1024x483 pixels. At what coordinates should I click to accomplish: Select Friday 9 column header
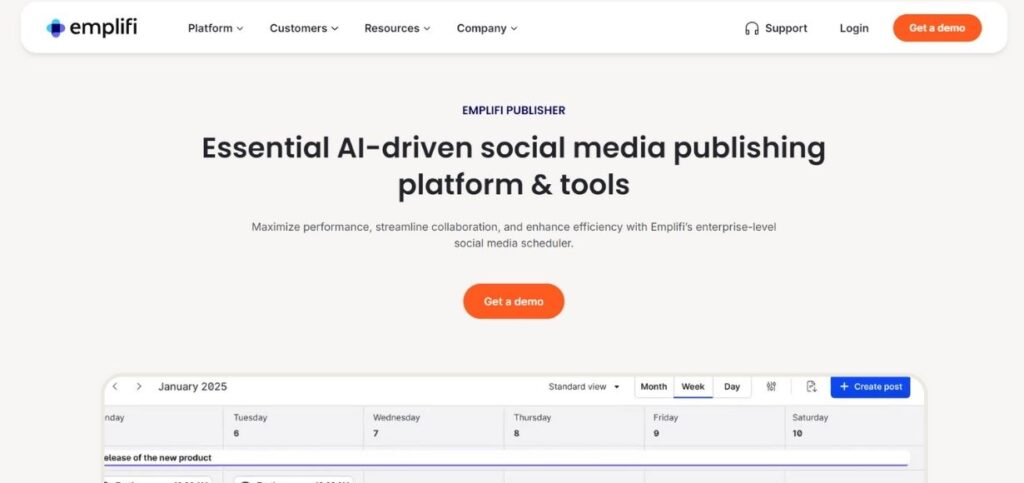tap(714, 425)
